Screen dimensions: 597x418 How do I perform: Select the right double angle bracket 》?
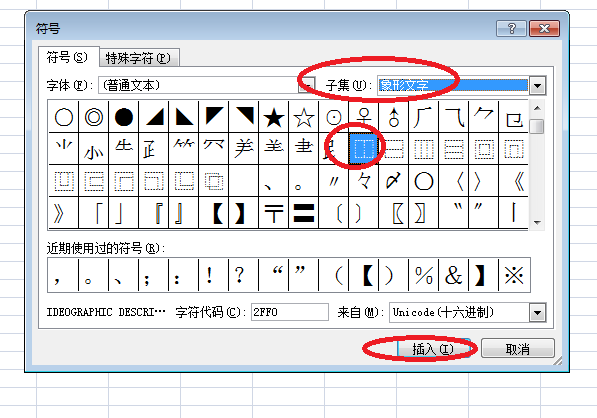click(64, 213)
